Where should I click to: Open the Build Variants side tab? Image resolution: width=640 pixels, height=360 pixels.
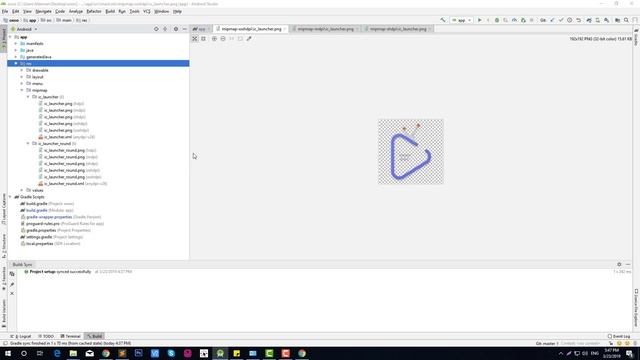click(4, 313)
